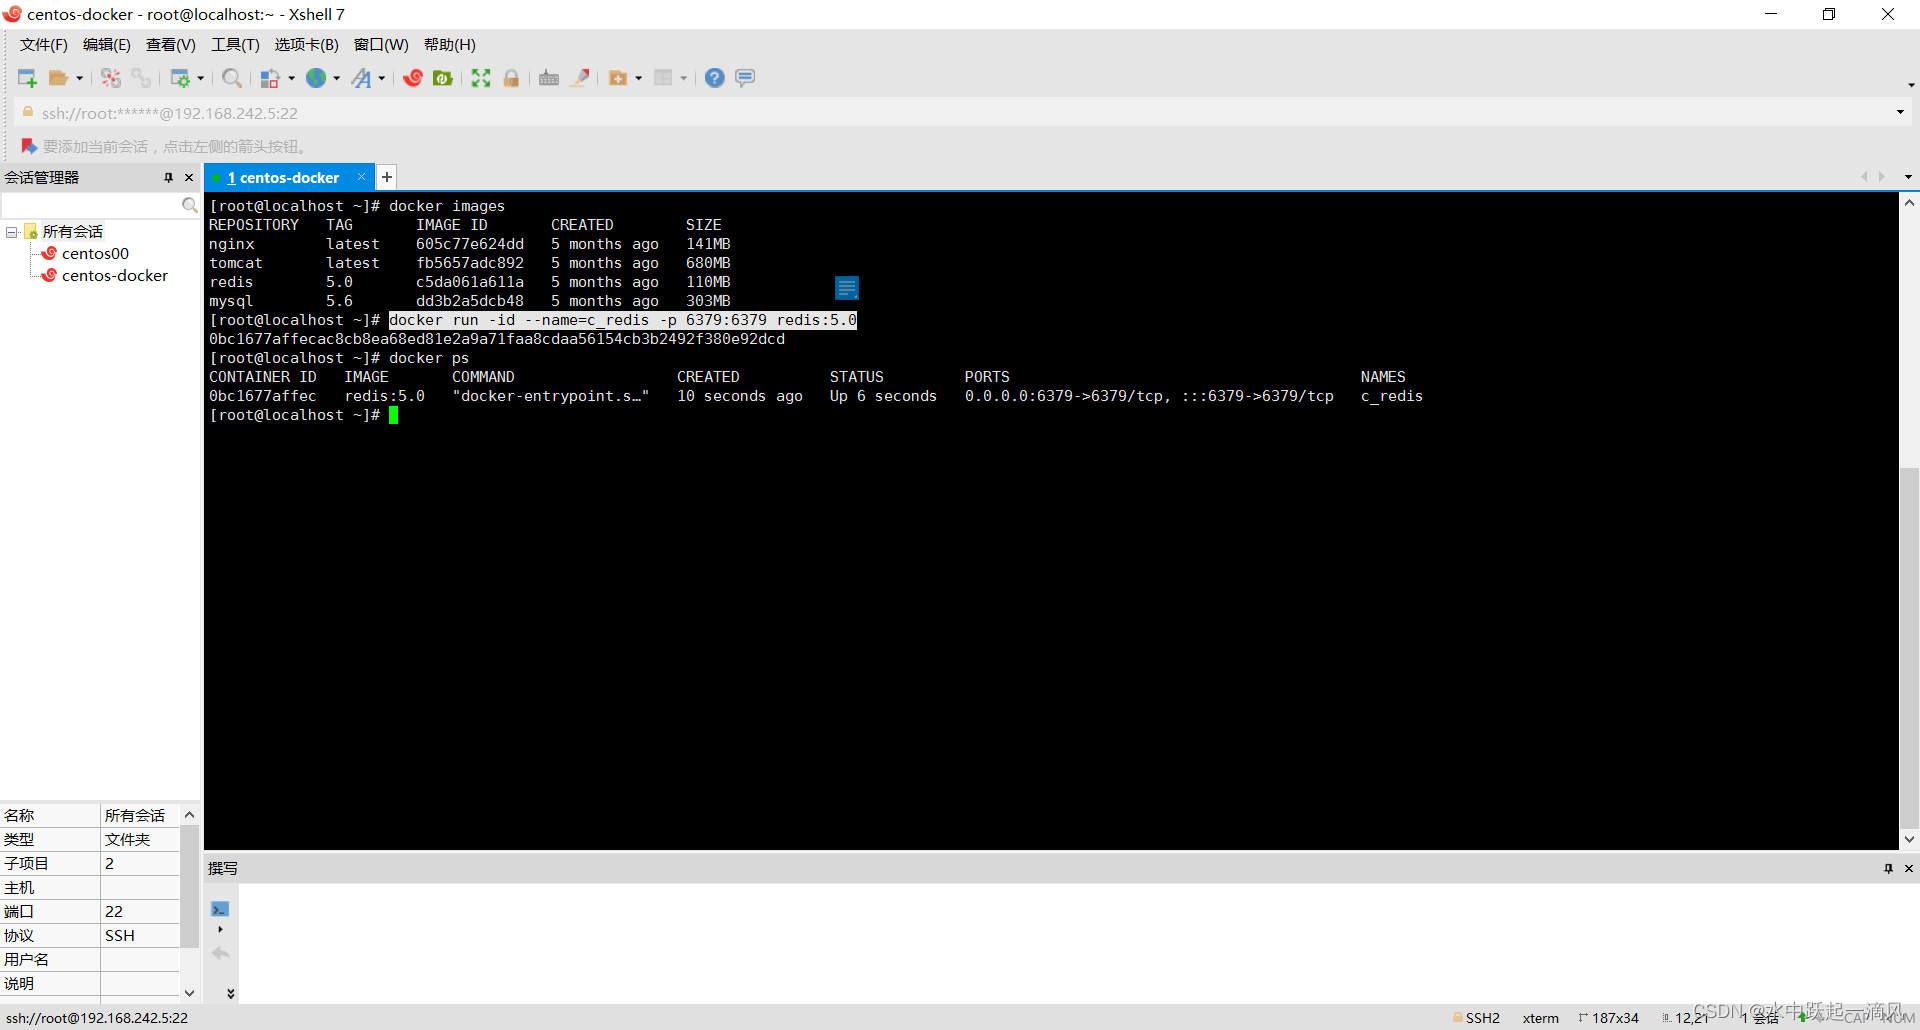Open the 编辑(E) menu
The image size is (1920, 1030).
click(107, 45)
